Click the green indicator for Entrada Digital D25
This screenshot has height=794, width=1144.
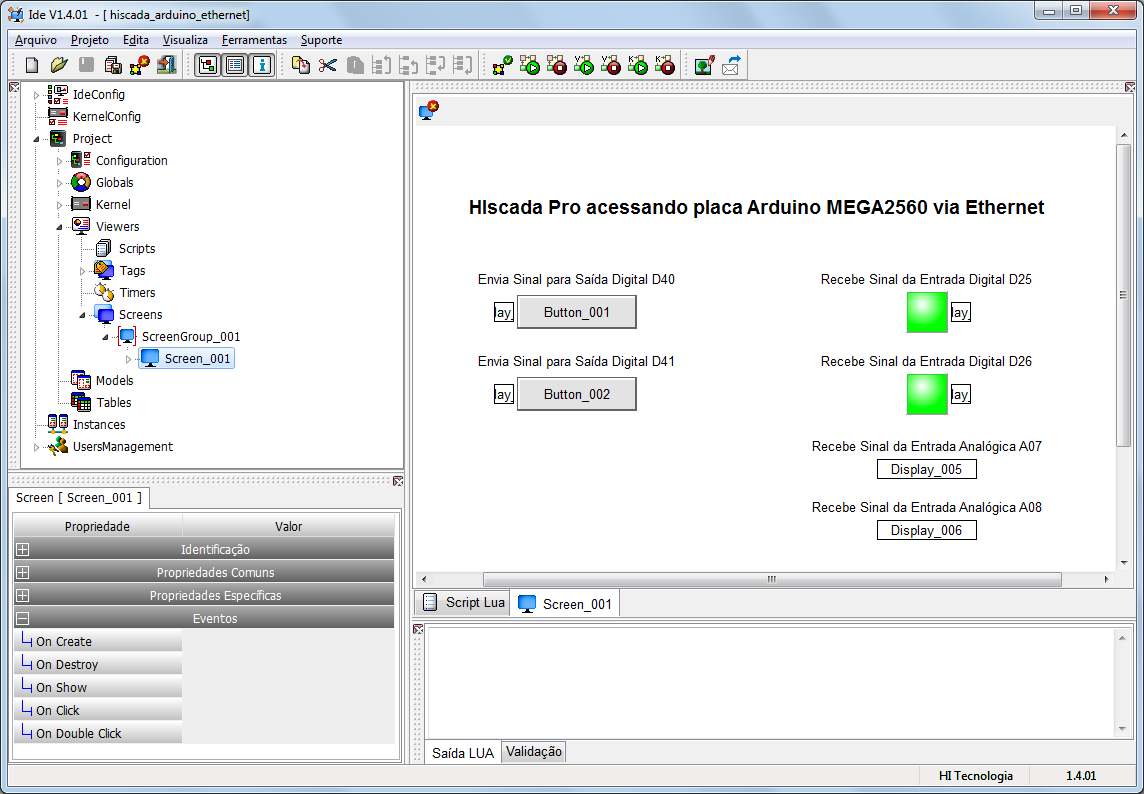click(927, 312)
